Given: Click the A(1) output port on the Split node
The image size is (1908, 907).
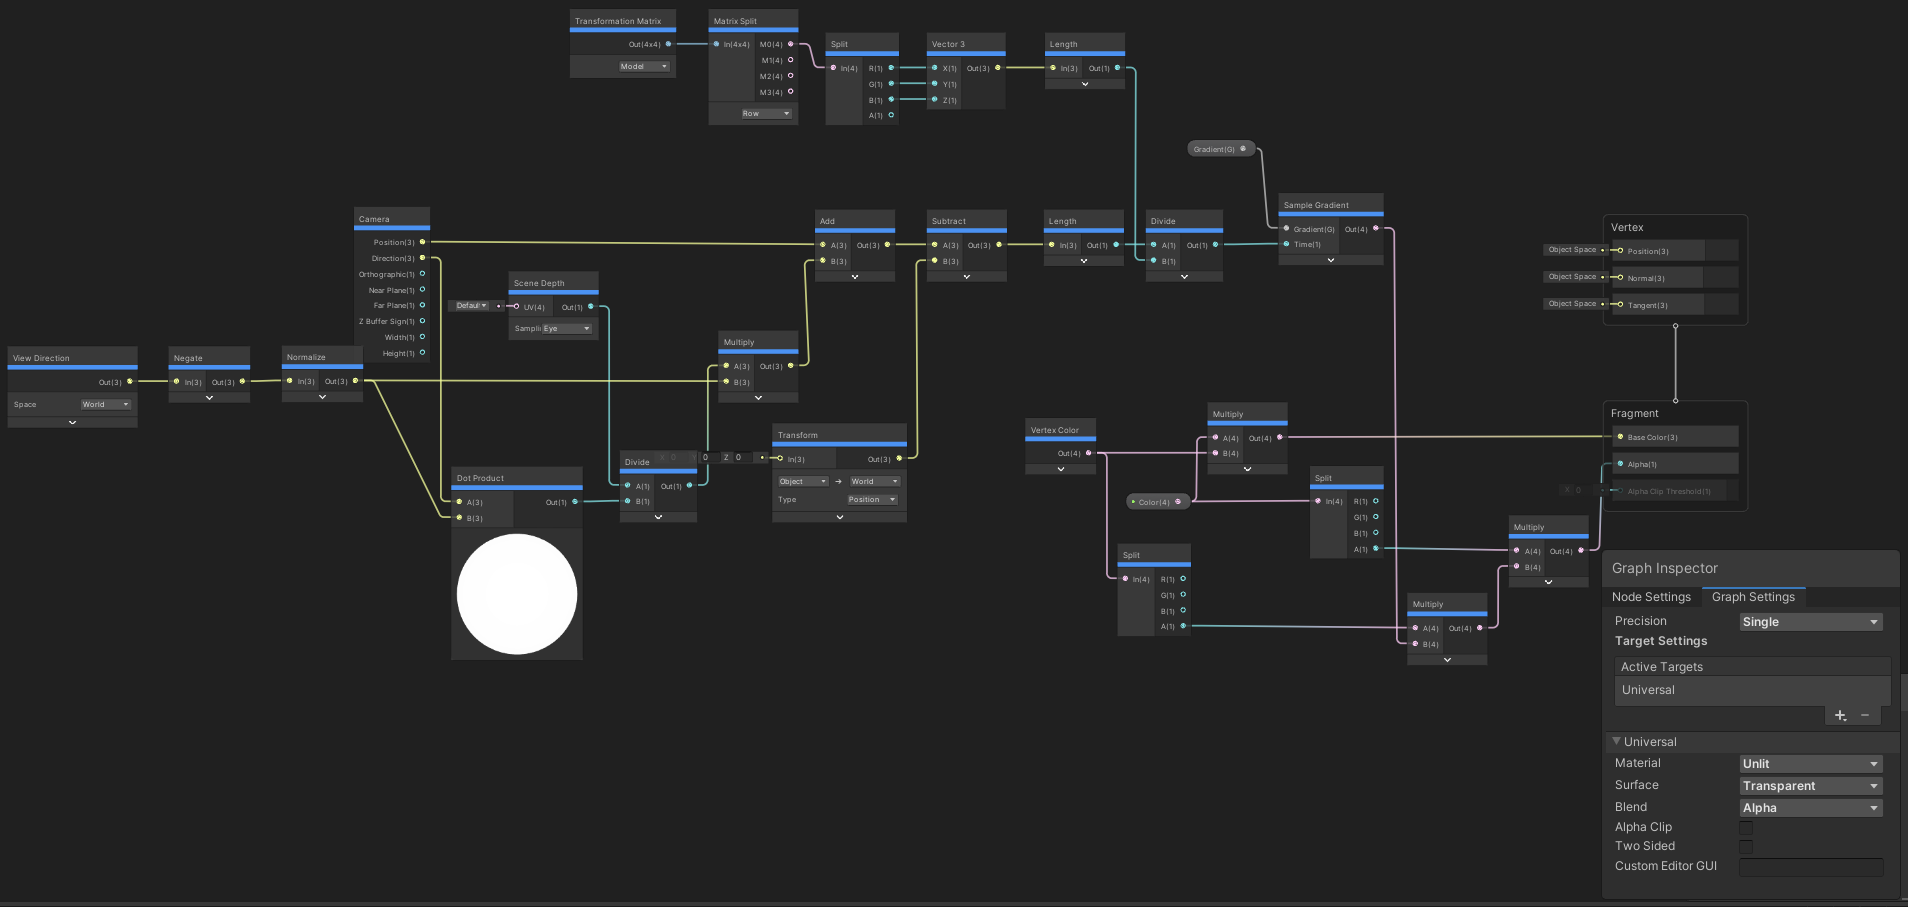Looking at the screenshot, I should coord(892,115).
